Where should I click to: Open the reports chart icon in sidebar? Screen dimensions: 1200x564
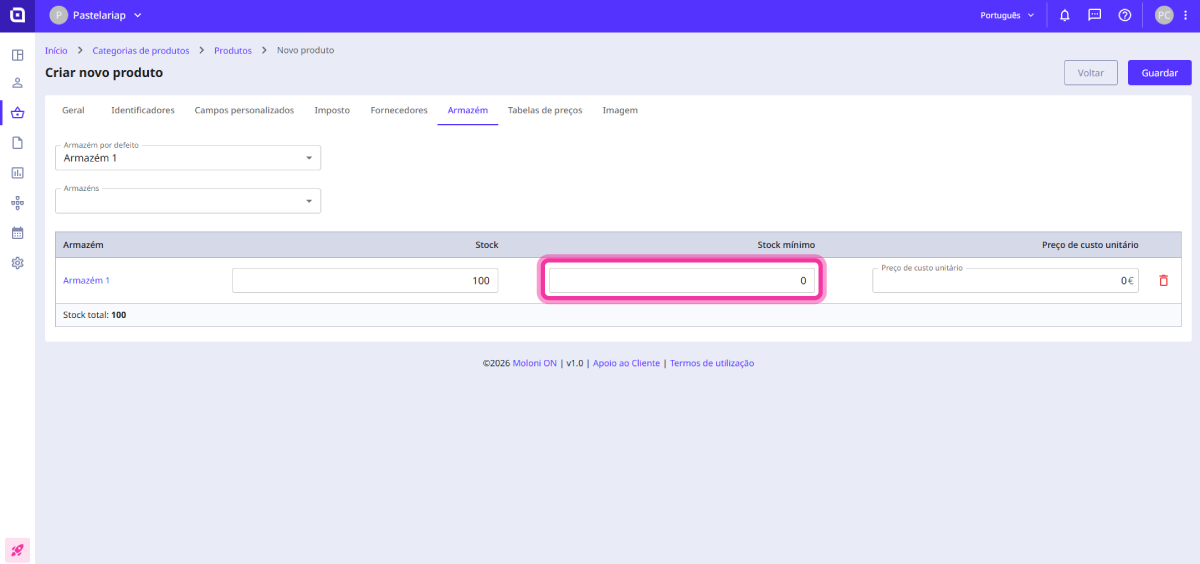click(17, 173)
